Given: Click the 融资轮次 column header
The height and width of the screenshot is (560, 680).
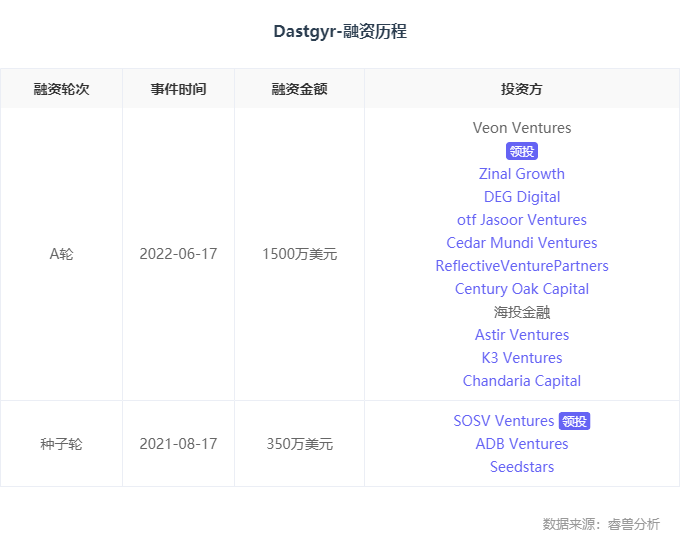Looking at the screenshot, I should coord(61,89).
